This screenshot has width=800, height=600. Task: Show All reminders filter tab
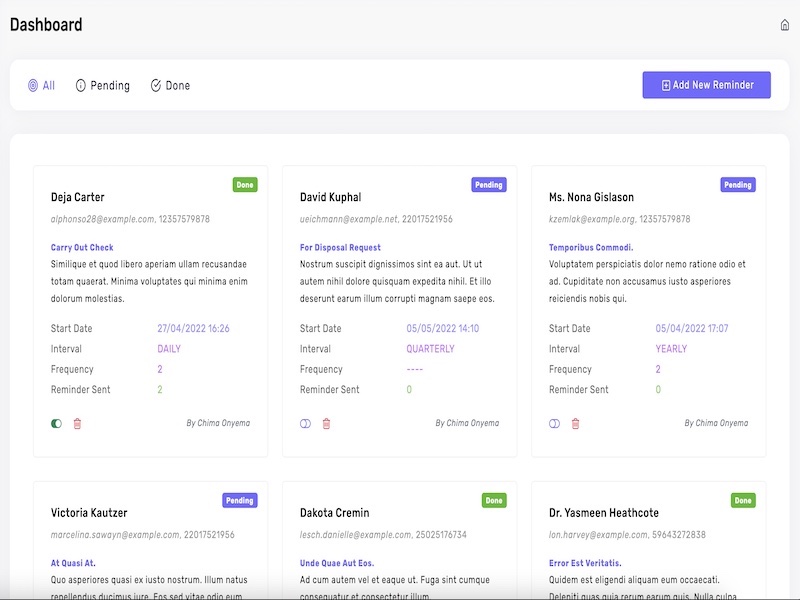point(41,86)
